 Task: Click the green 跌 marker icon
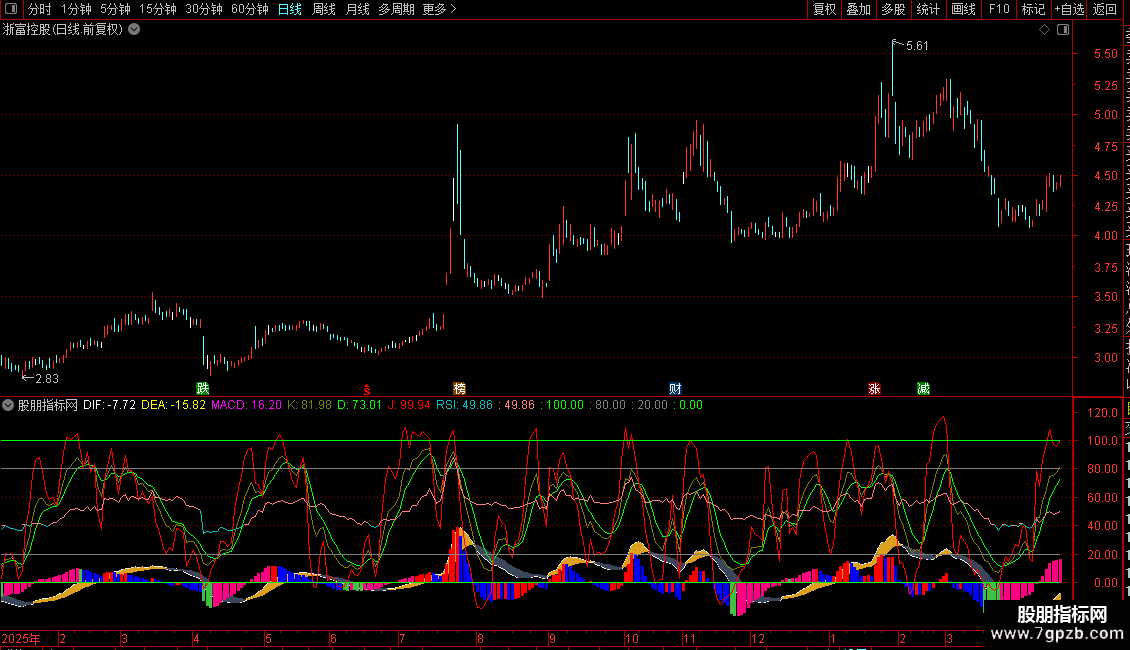pyautogui.click(x=203, y=388)
